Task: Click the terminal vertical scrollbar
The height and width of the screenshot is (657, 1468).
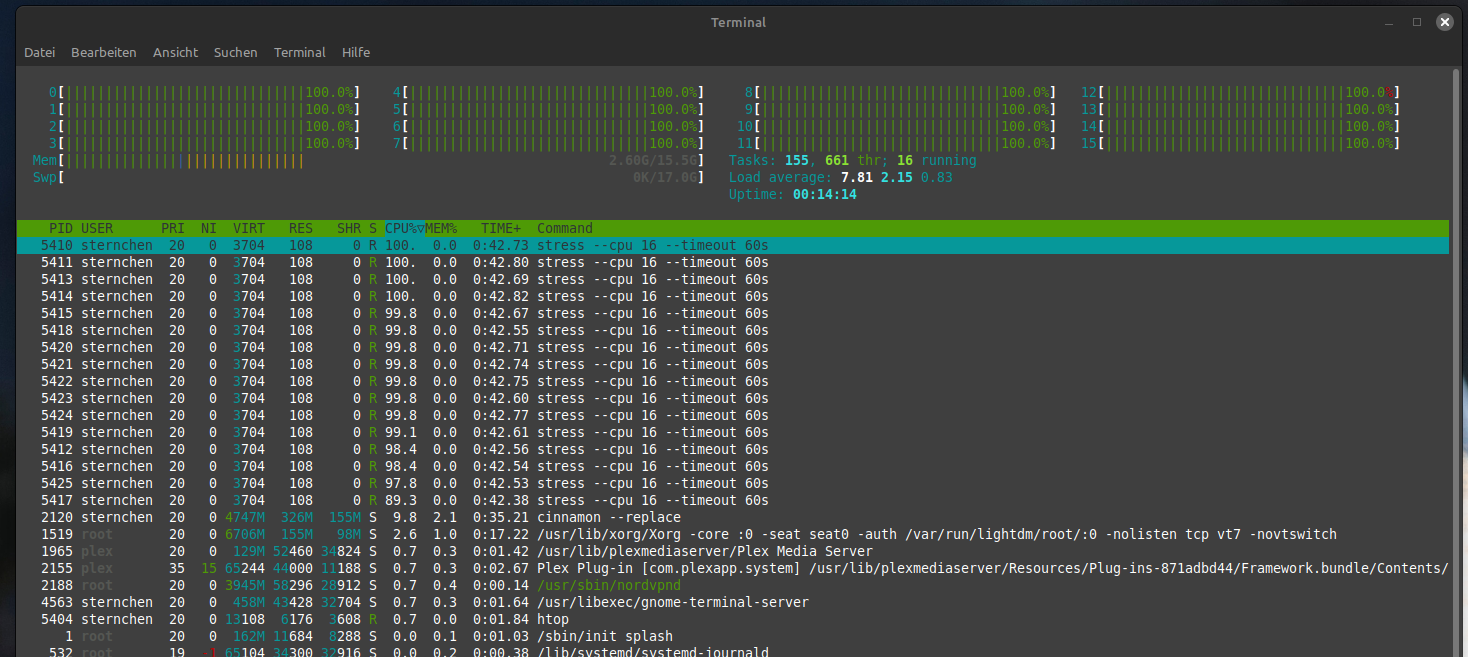Action: click(1456, 362)
